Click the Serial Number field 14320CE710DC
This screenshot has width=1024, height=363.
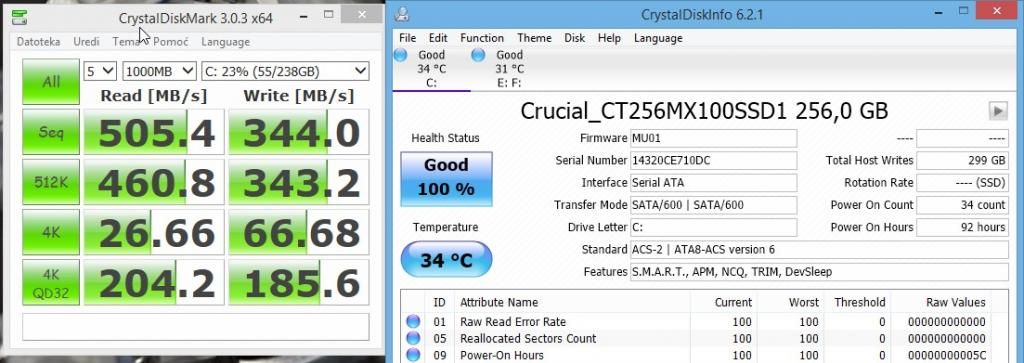713,161
